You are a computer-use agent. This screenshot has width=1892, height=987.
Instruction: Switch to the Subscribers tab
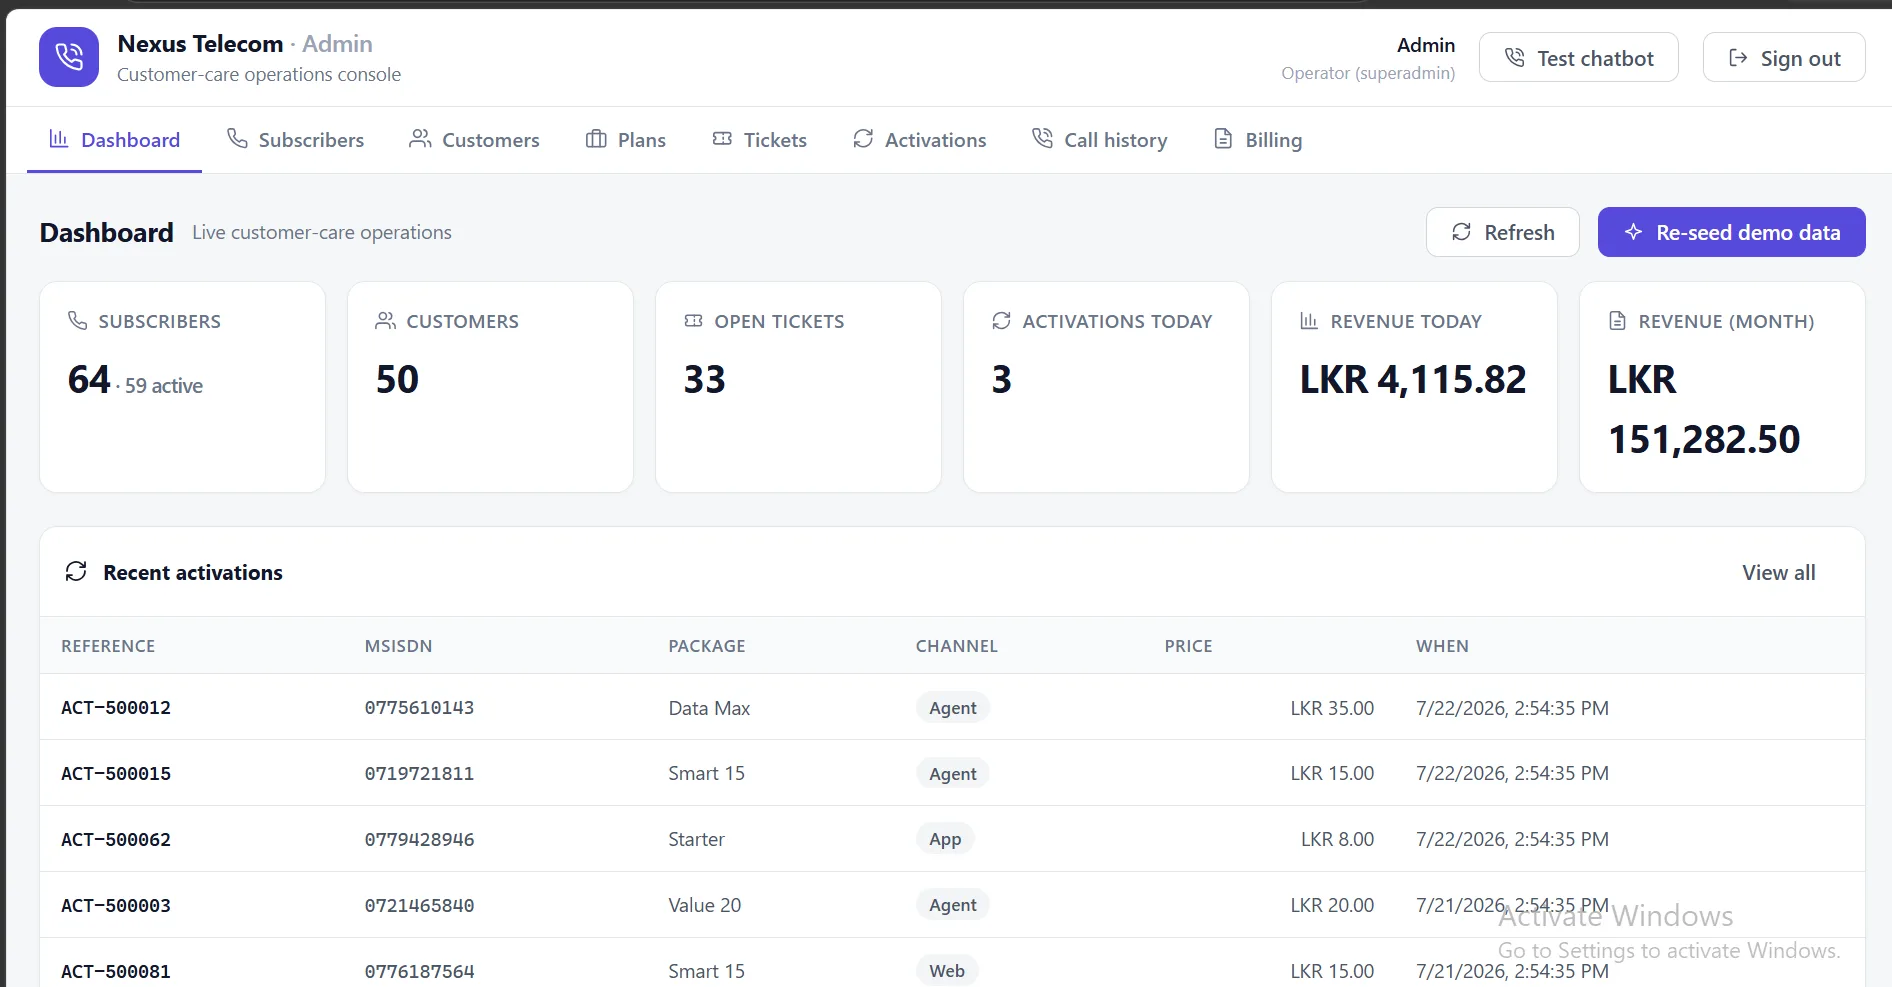[x=295, y=140]
